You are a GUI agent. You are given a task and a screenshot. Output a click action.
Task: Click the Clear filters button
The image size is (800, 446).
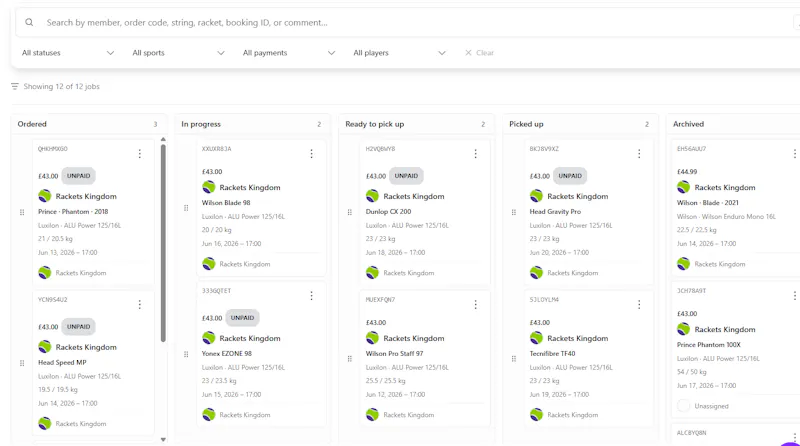click(x=479, y=53)
